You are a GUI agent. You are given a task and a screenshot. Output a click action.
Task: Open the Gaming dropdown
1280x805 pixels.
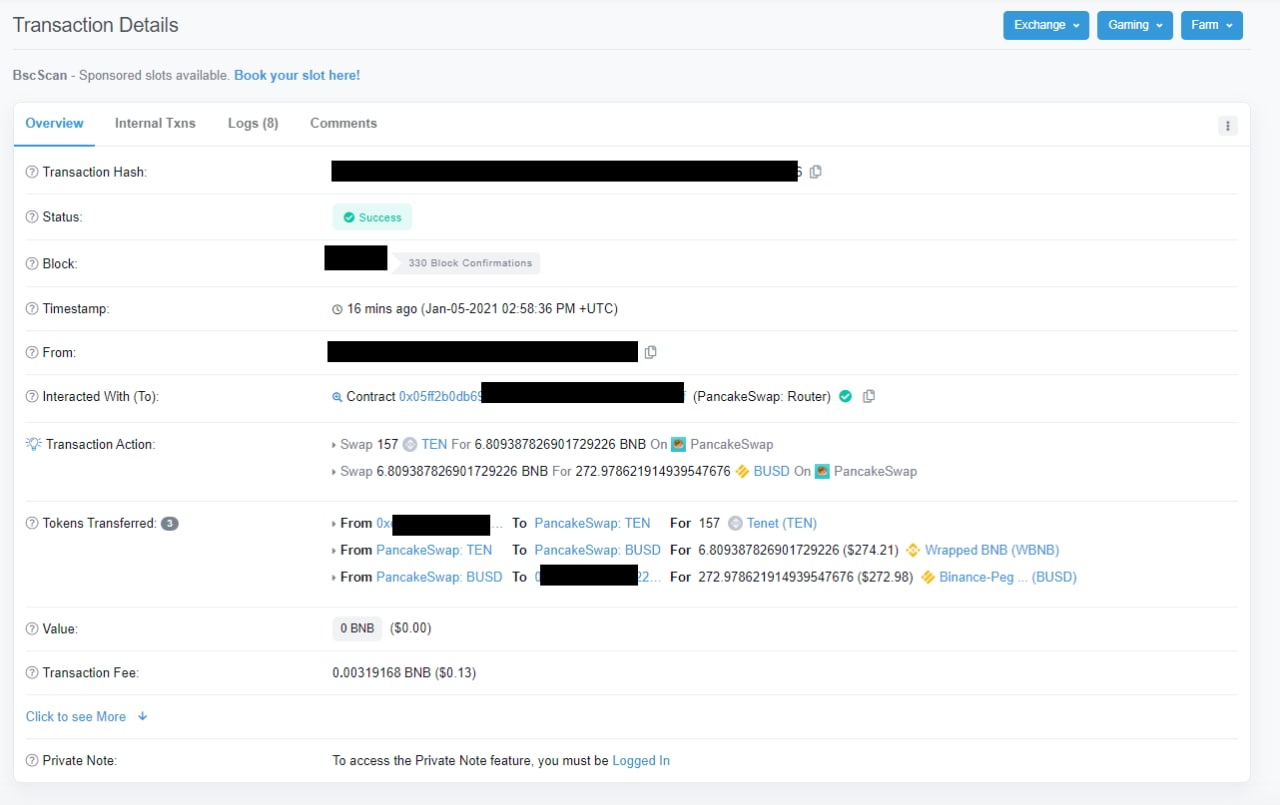[x=1135, y=25]
